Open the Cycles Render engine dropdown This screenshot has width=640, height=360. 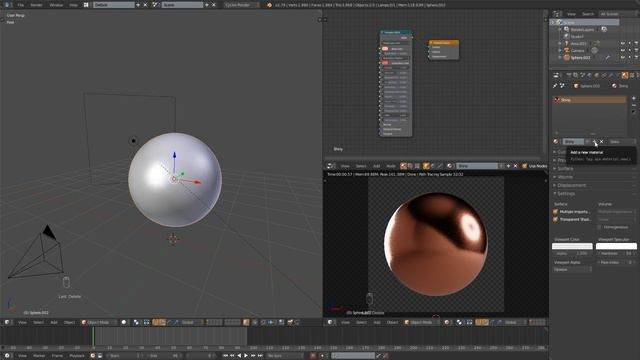(x=241, y=5)
